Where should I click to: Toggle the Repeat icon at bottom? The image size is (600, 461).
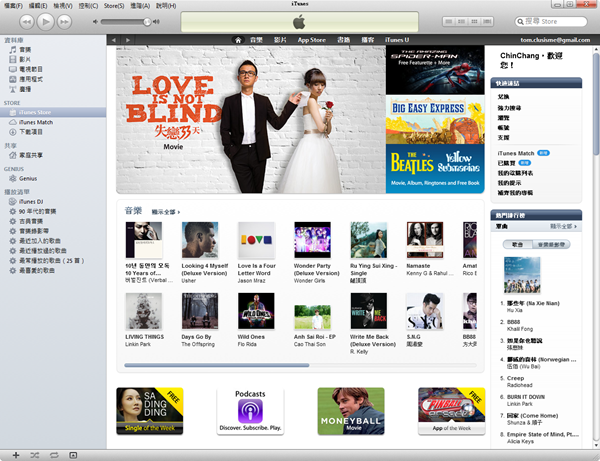[x=54, y=454]
